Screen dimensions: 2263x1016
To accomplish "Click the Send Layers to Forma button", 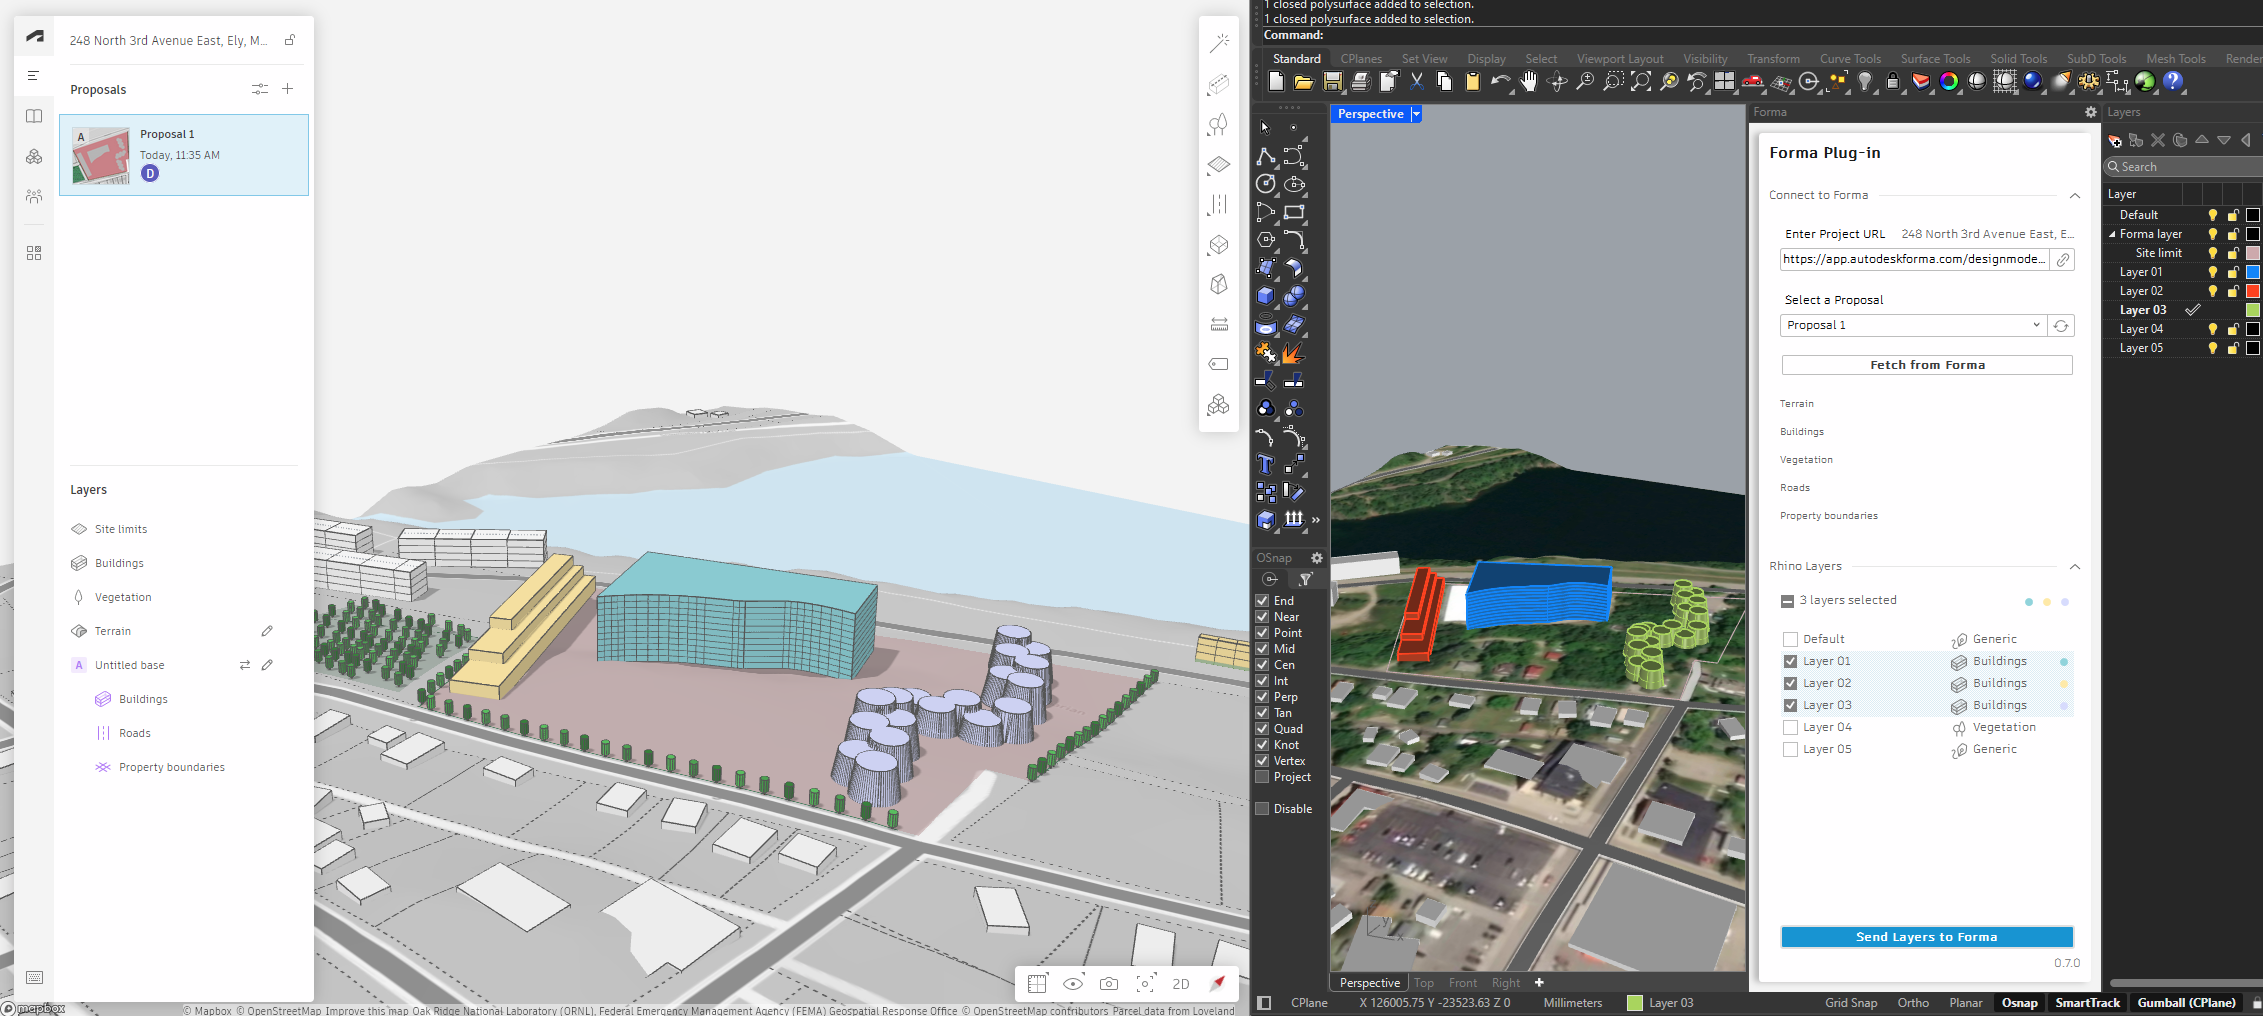I will [x=1926, y=937].
